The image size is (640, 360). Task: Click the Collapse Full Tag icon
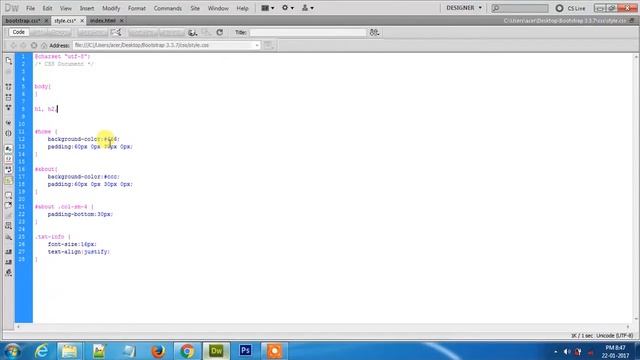click(x=9, y=87)
